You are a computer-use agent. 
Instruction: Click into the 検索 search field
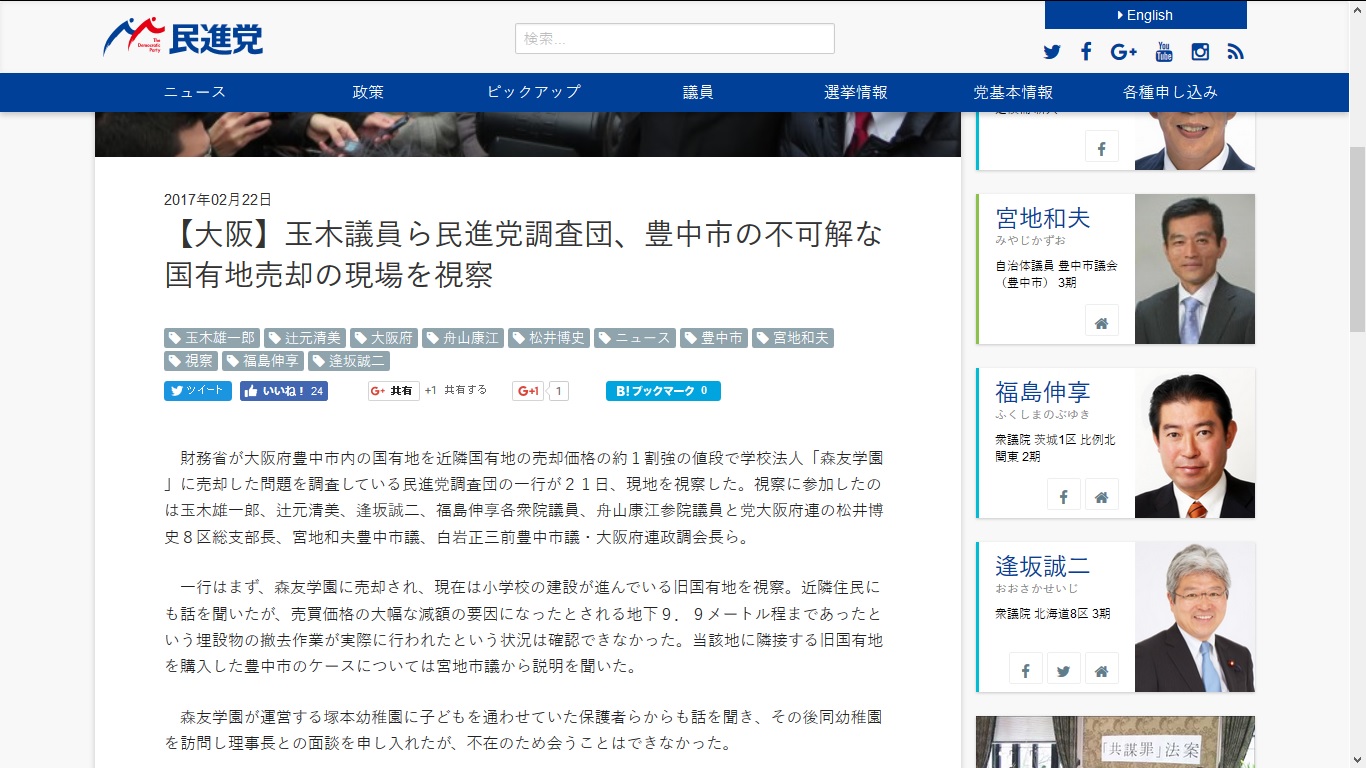[x=674, y=39]
